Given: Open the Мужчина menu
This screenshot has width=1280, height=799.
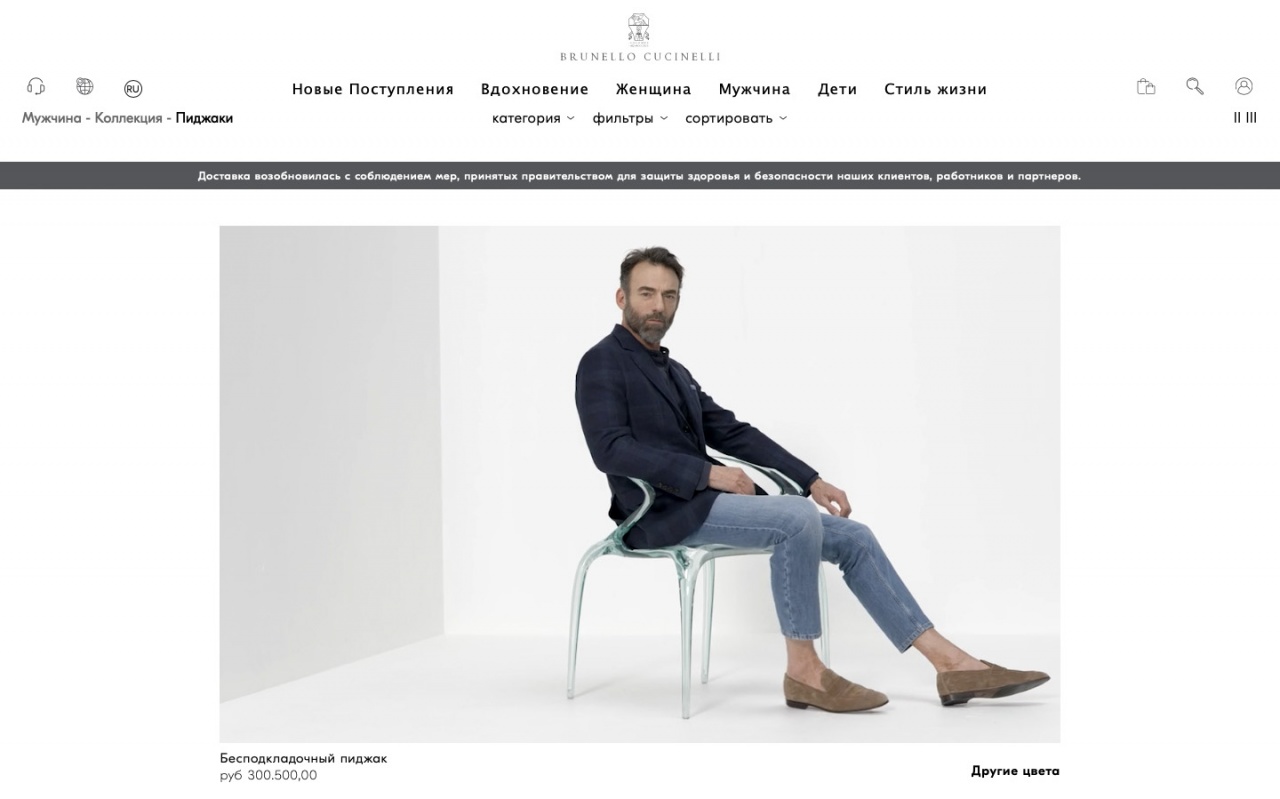Looking at the screenshot, I should coord(754,89).
